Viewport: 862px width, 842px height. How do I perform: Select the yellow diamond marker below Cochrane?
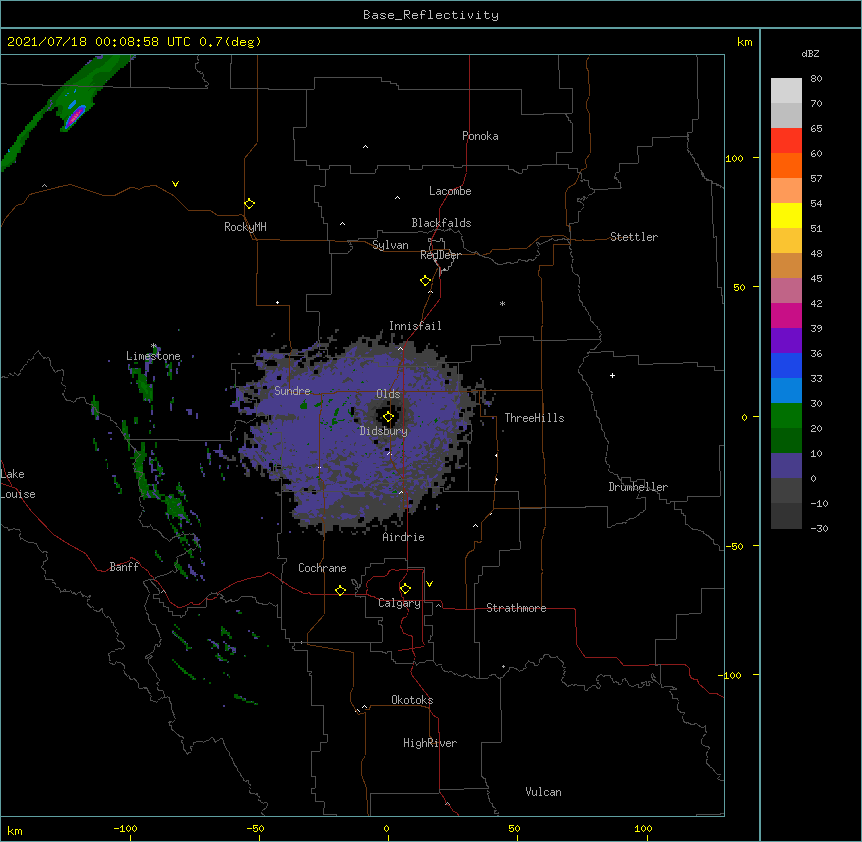340,590
